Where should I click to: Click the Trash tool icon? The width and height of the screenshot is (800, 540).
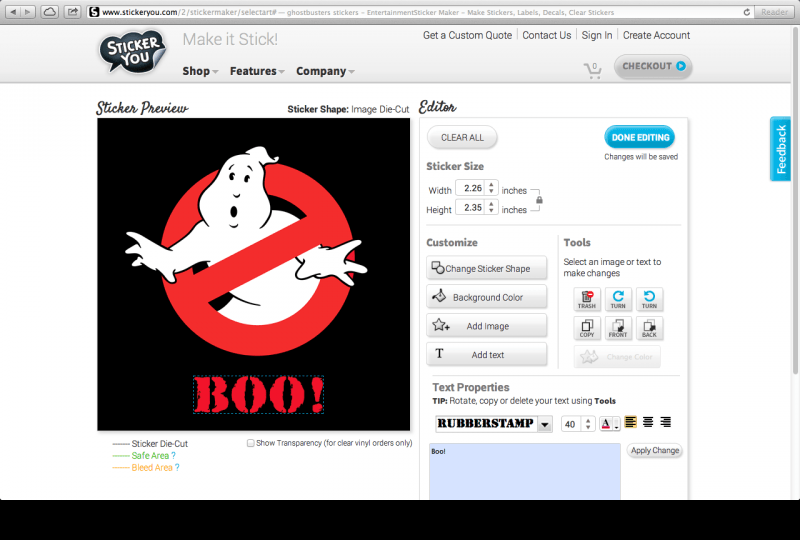(x=587, y=299)
